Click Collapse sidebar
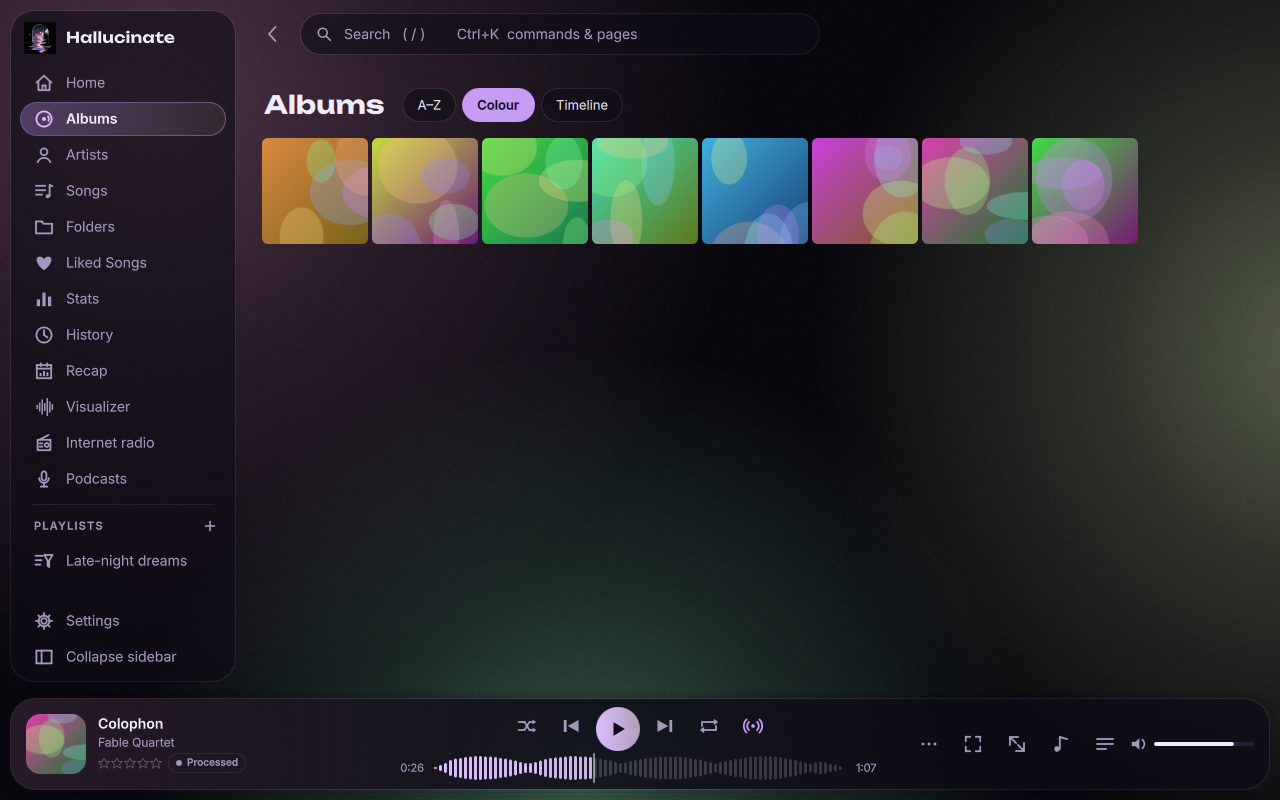Image resolution: width=1280 pixels, height=800 pixels. (x=122, y=657)
